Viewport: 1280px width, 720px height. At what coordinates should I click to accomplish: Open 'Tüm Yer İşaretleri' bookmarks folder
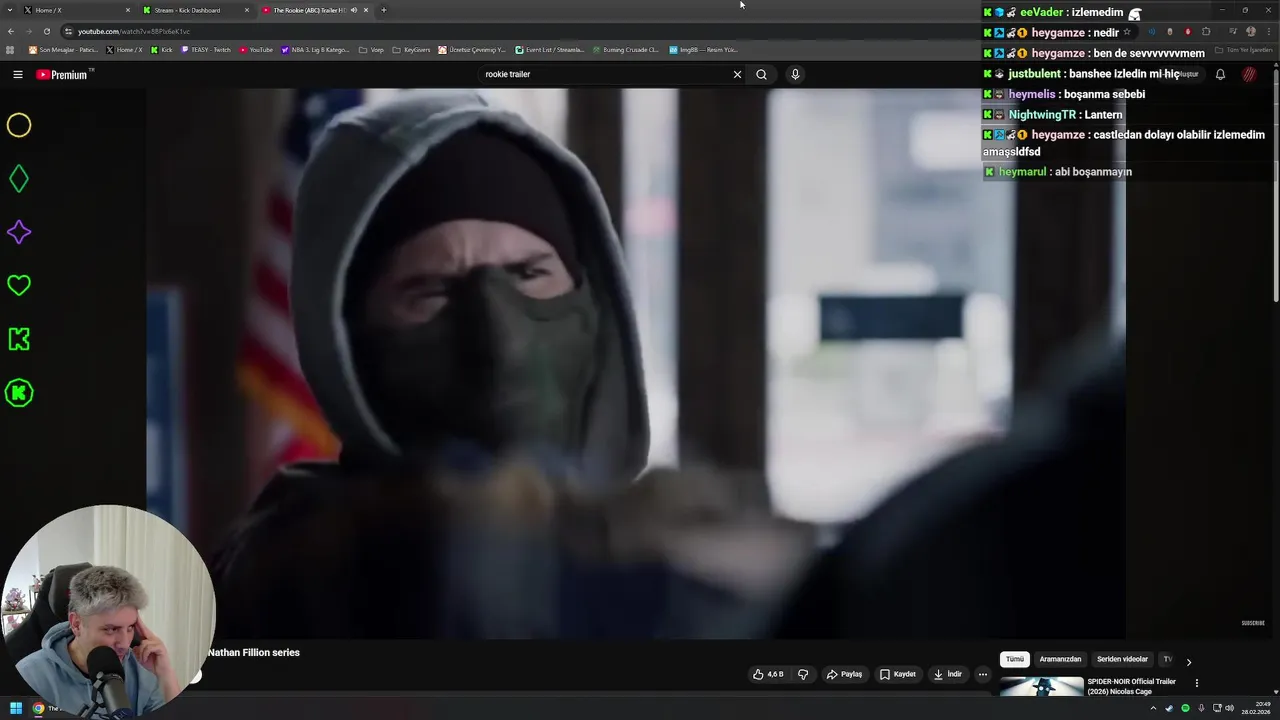(1242, 50)
